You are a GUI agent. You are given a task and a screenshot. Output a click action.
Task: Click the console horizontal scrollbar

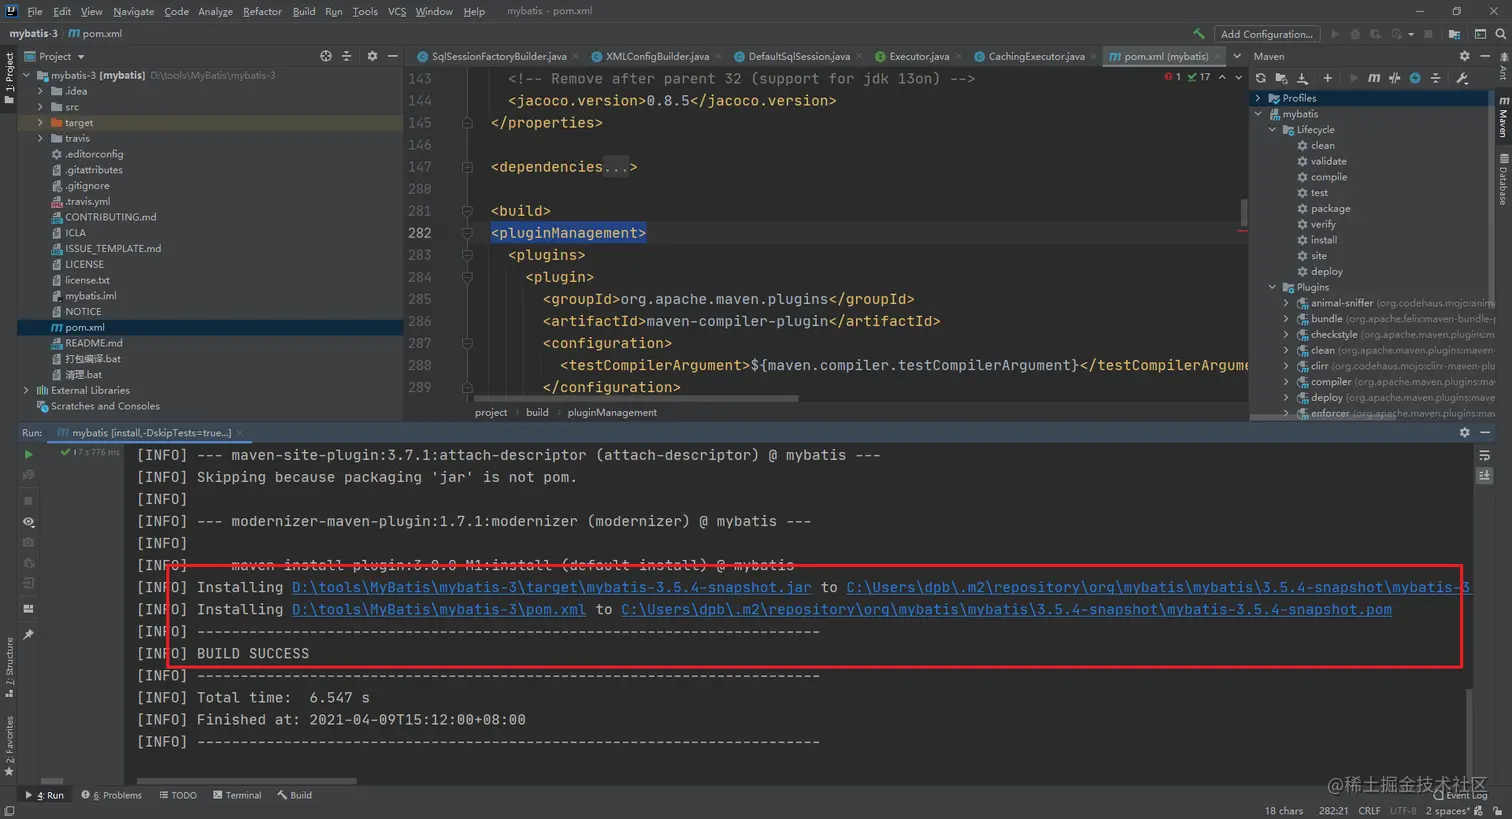tap(247, 781)
